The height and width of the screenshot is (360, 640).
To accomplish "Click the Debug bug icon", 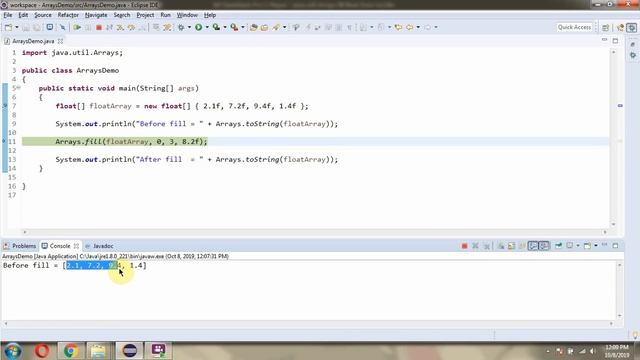I will (181, 27).
